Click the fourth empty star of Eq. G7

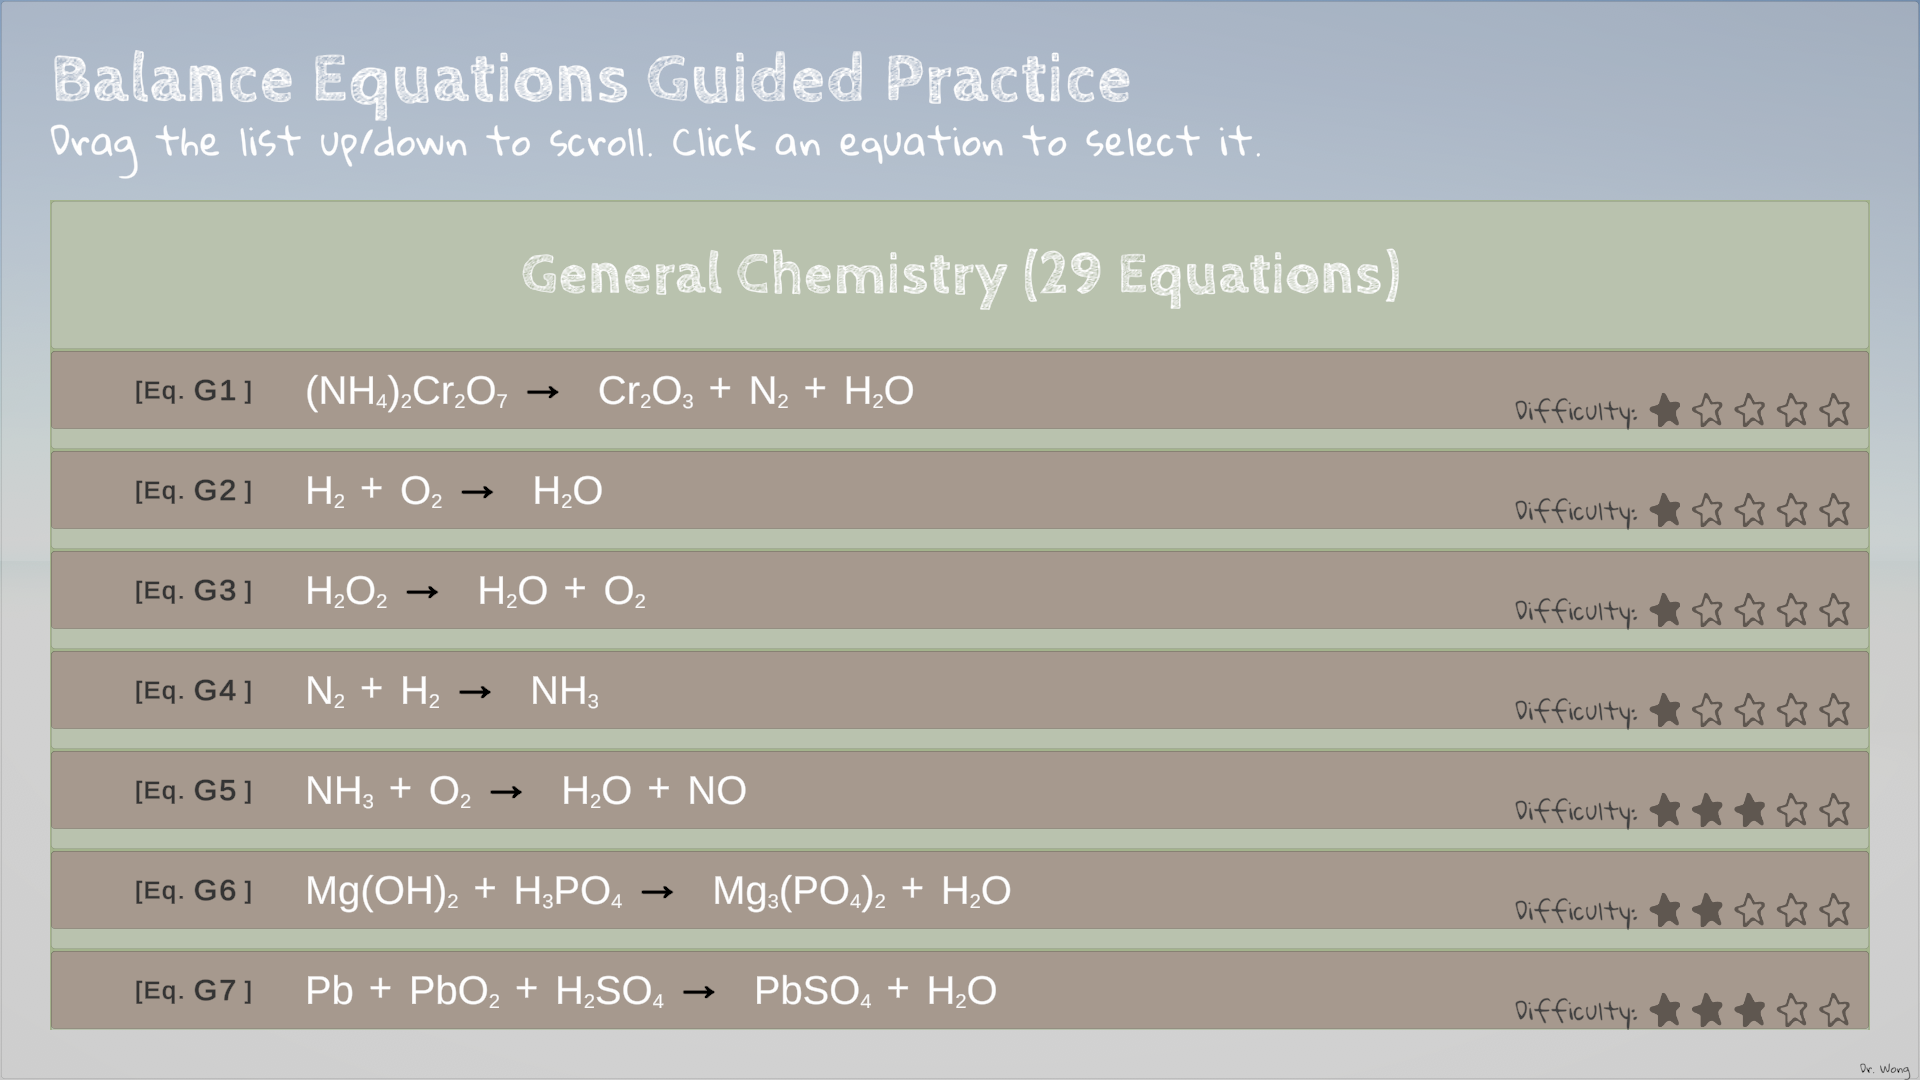pyautogui.click(x=1793, y=1010)
